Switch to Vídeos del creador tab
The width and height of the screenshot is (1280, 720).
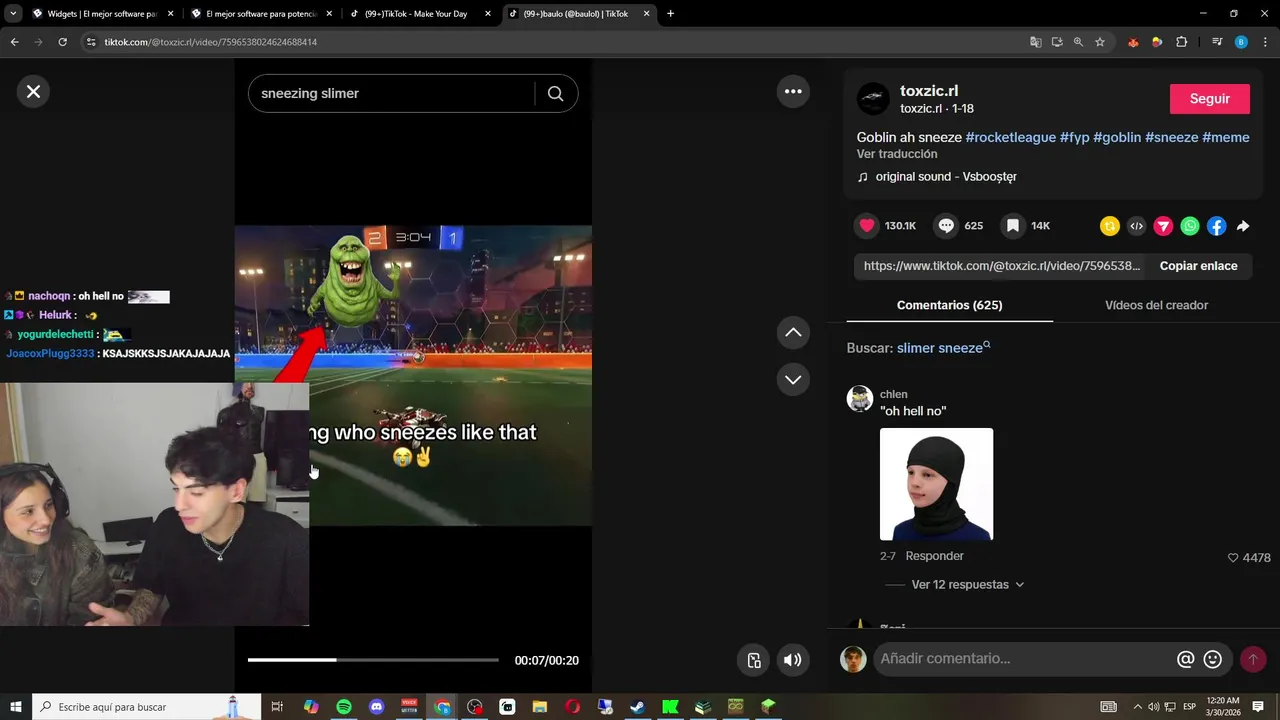tap(1156, 305)
